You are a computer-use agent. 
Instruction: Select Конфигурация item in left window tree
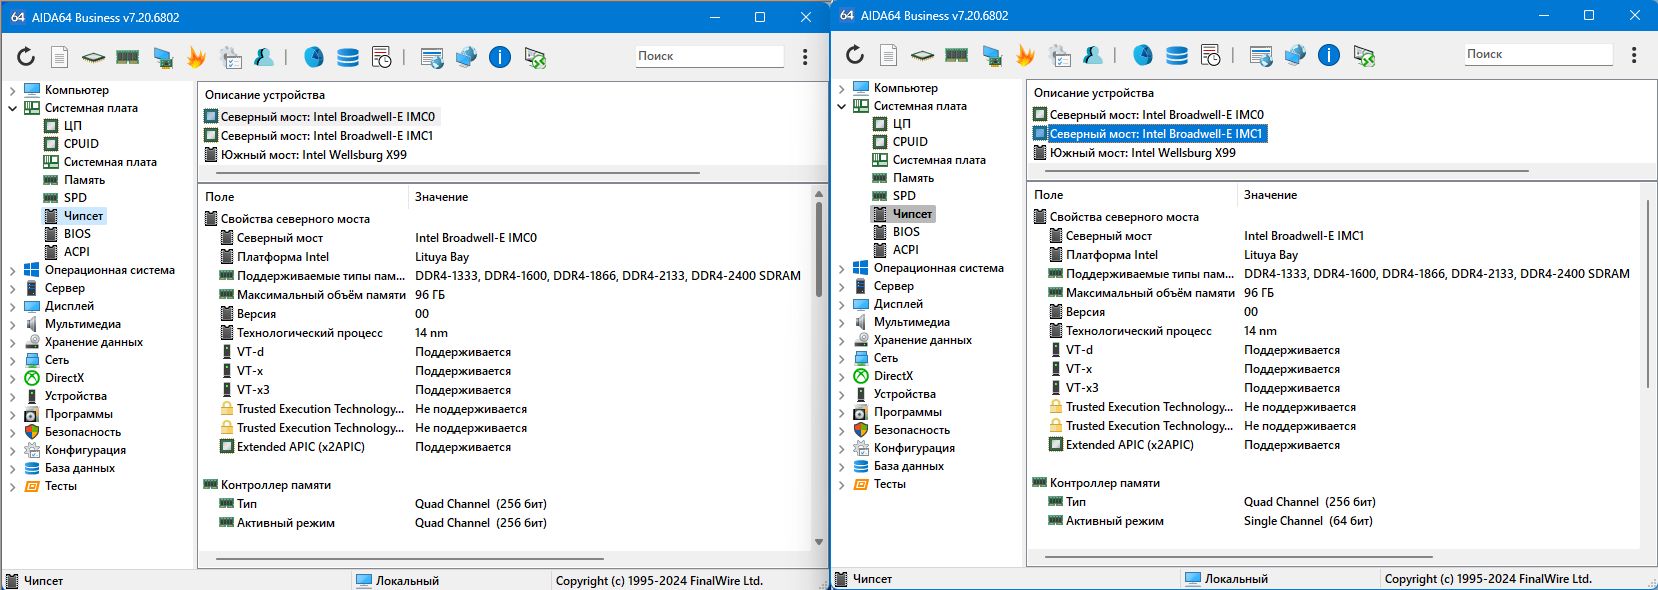[85, 450]
